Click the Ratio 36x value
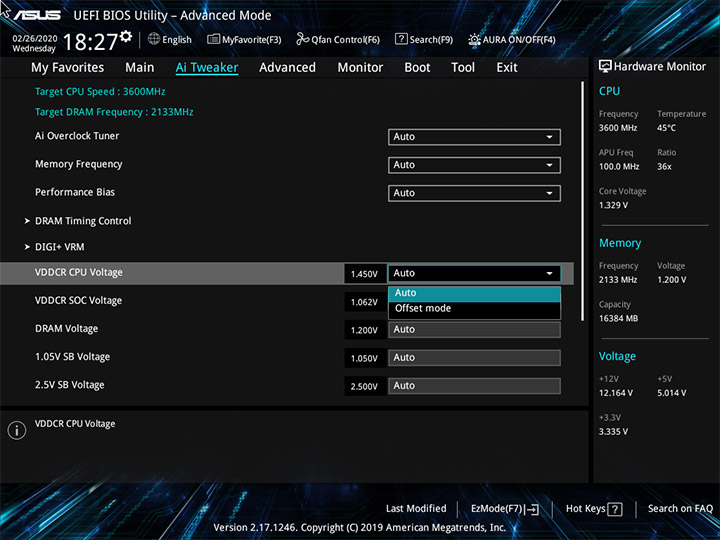The image size is (720, 540). pyautogui.click(x=664, y=167)
